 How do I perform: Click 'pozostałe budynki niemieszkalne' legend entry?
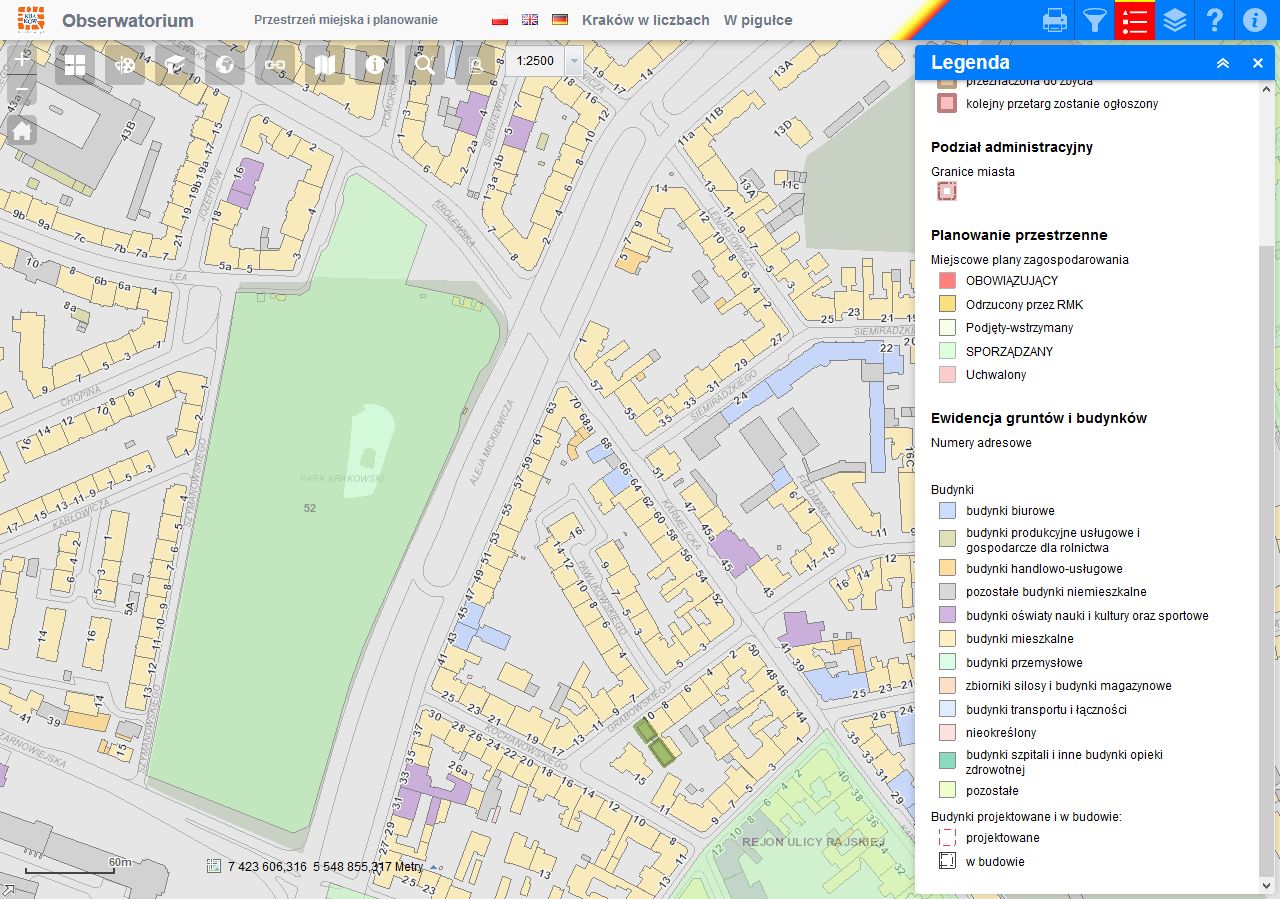point(1056,592)
